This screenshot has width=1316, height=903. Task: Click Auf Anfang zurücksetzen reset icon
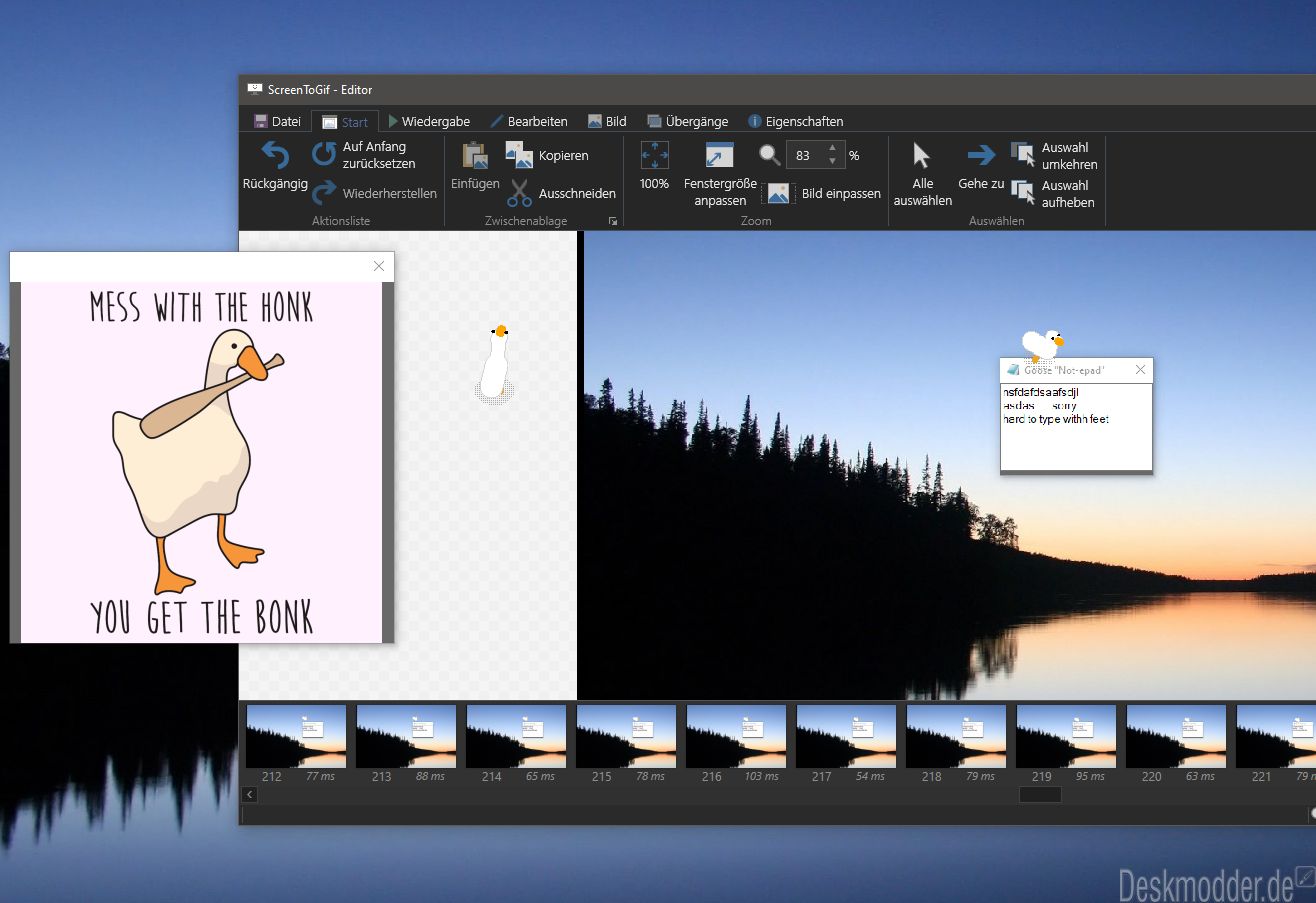[x=324, y=154]
